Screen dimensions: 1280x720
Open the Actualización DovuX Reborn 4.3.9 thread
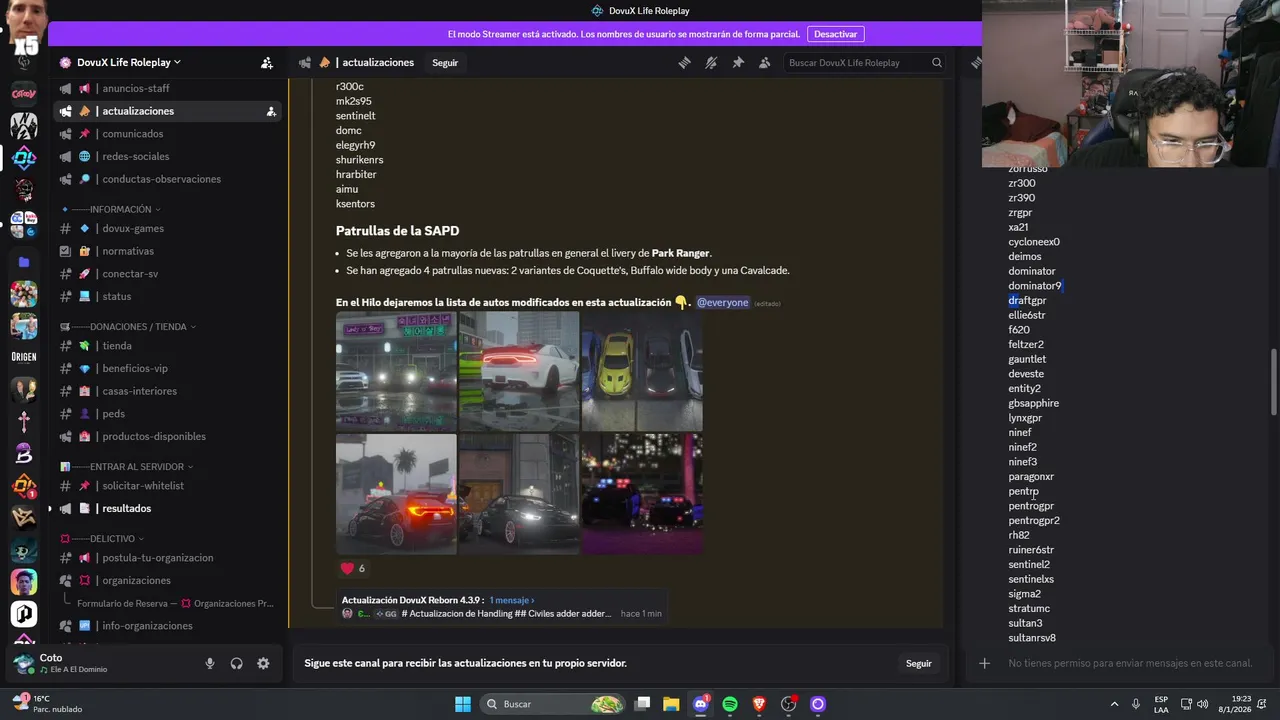pyautogui.click(x=413, y=600)
